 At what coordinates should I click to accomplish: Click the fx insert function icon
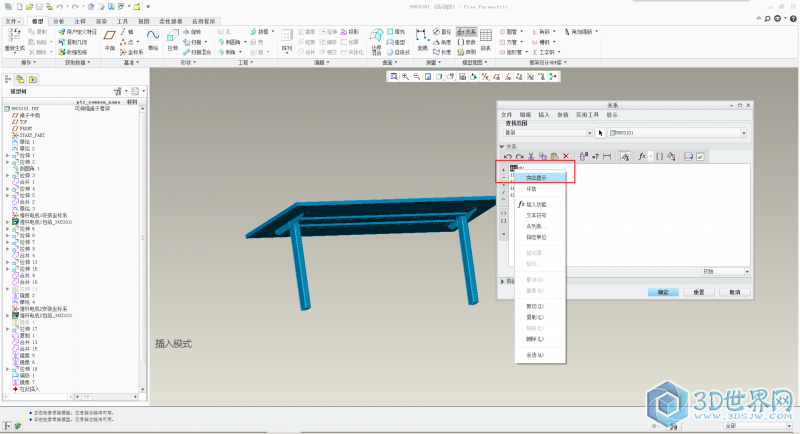(641, 156)
